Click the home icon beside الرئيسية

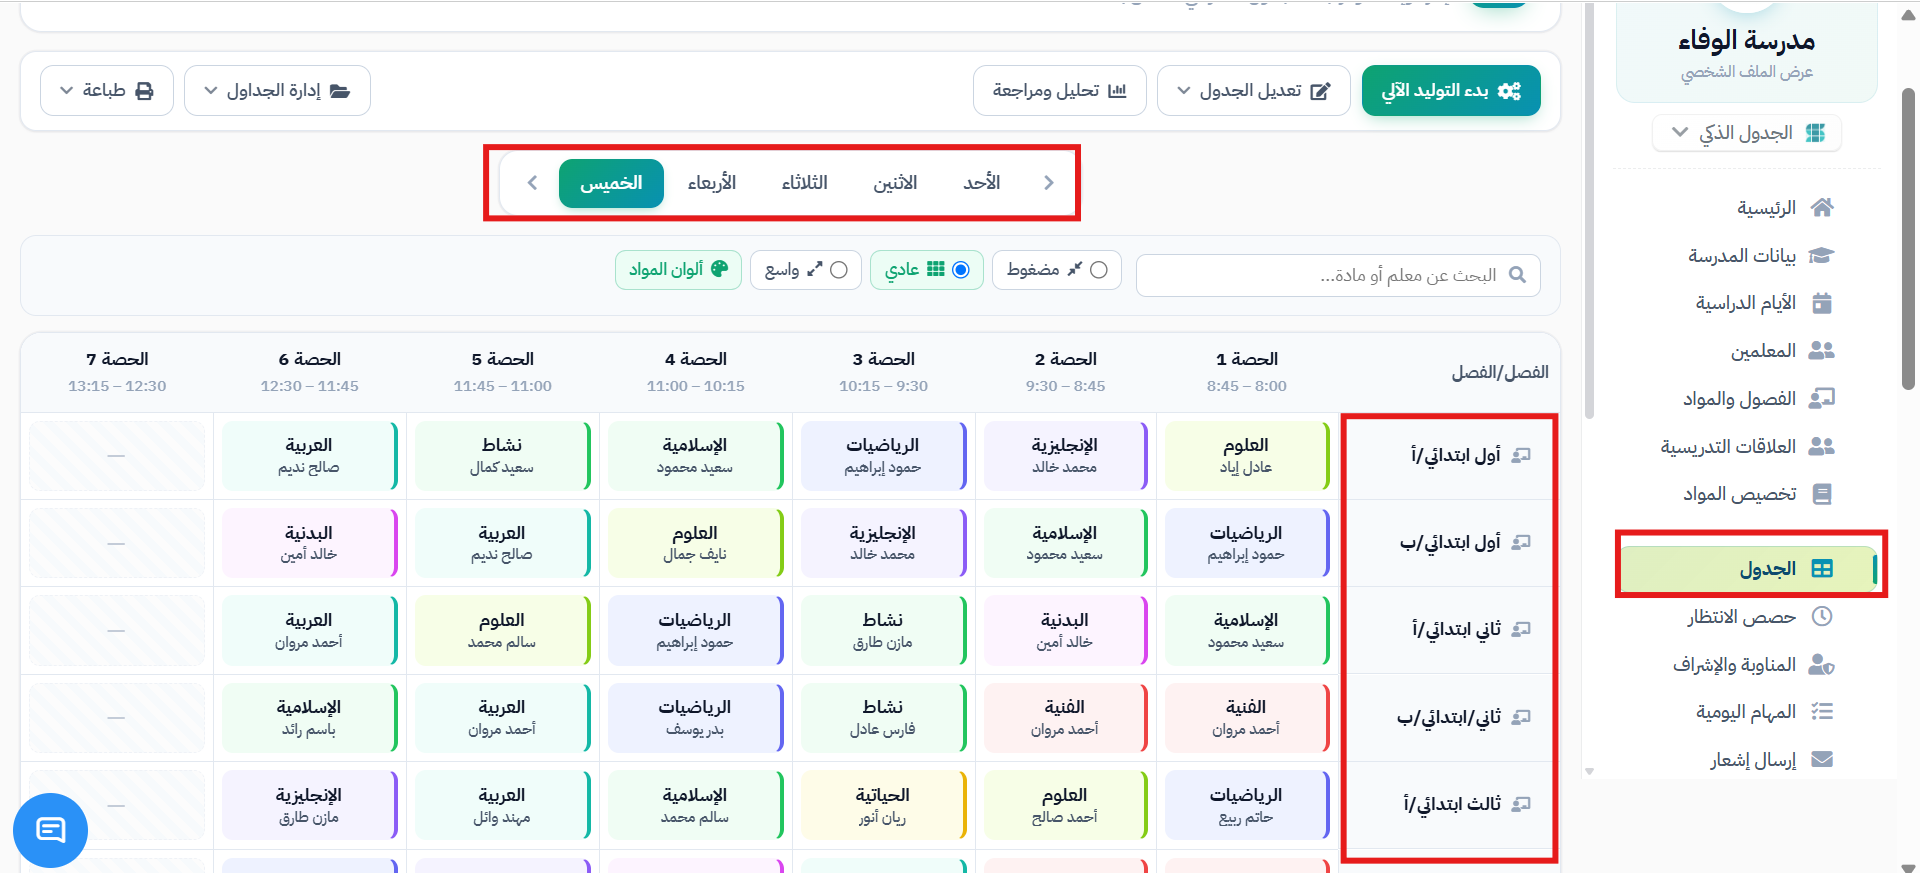click(1822, 207)
